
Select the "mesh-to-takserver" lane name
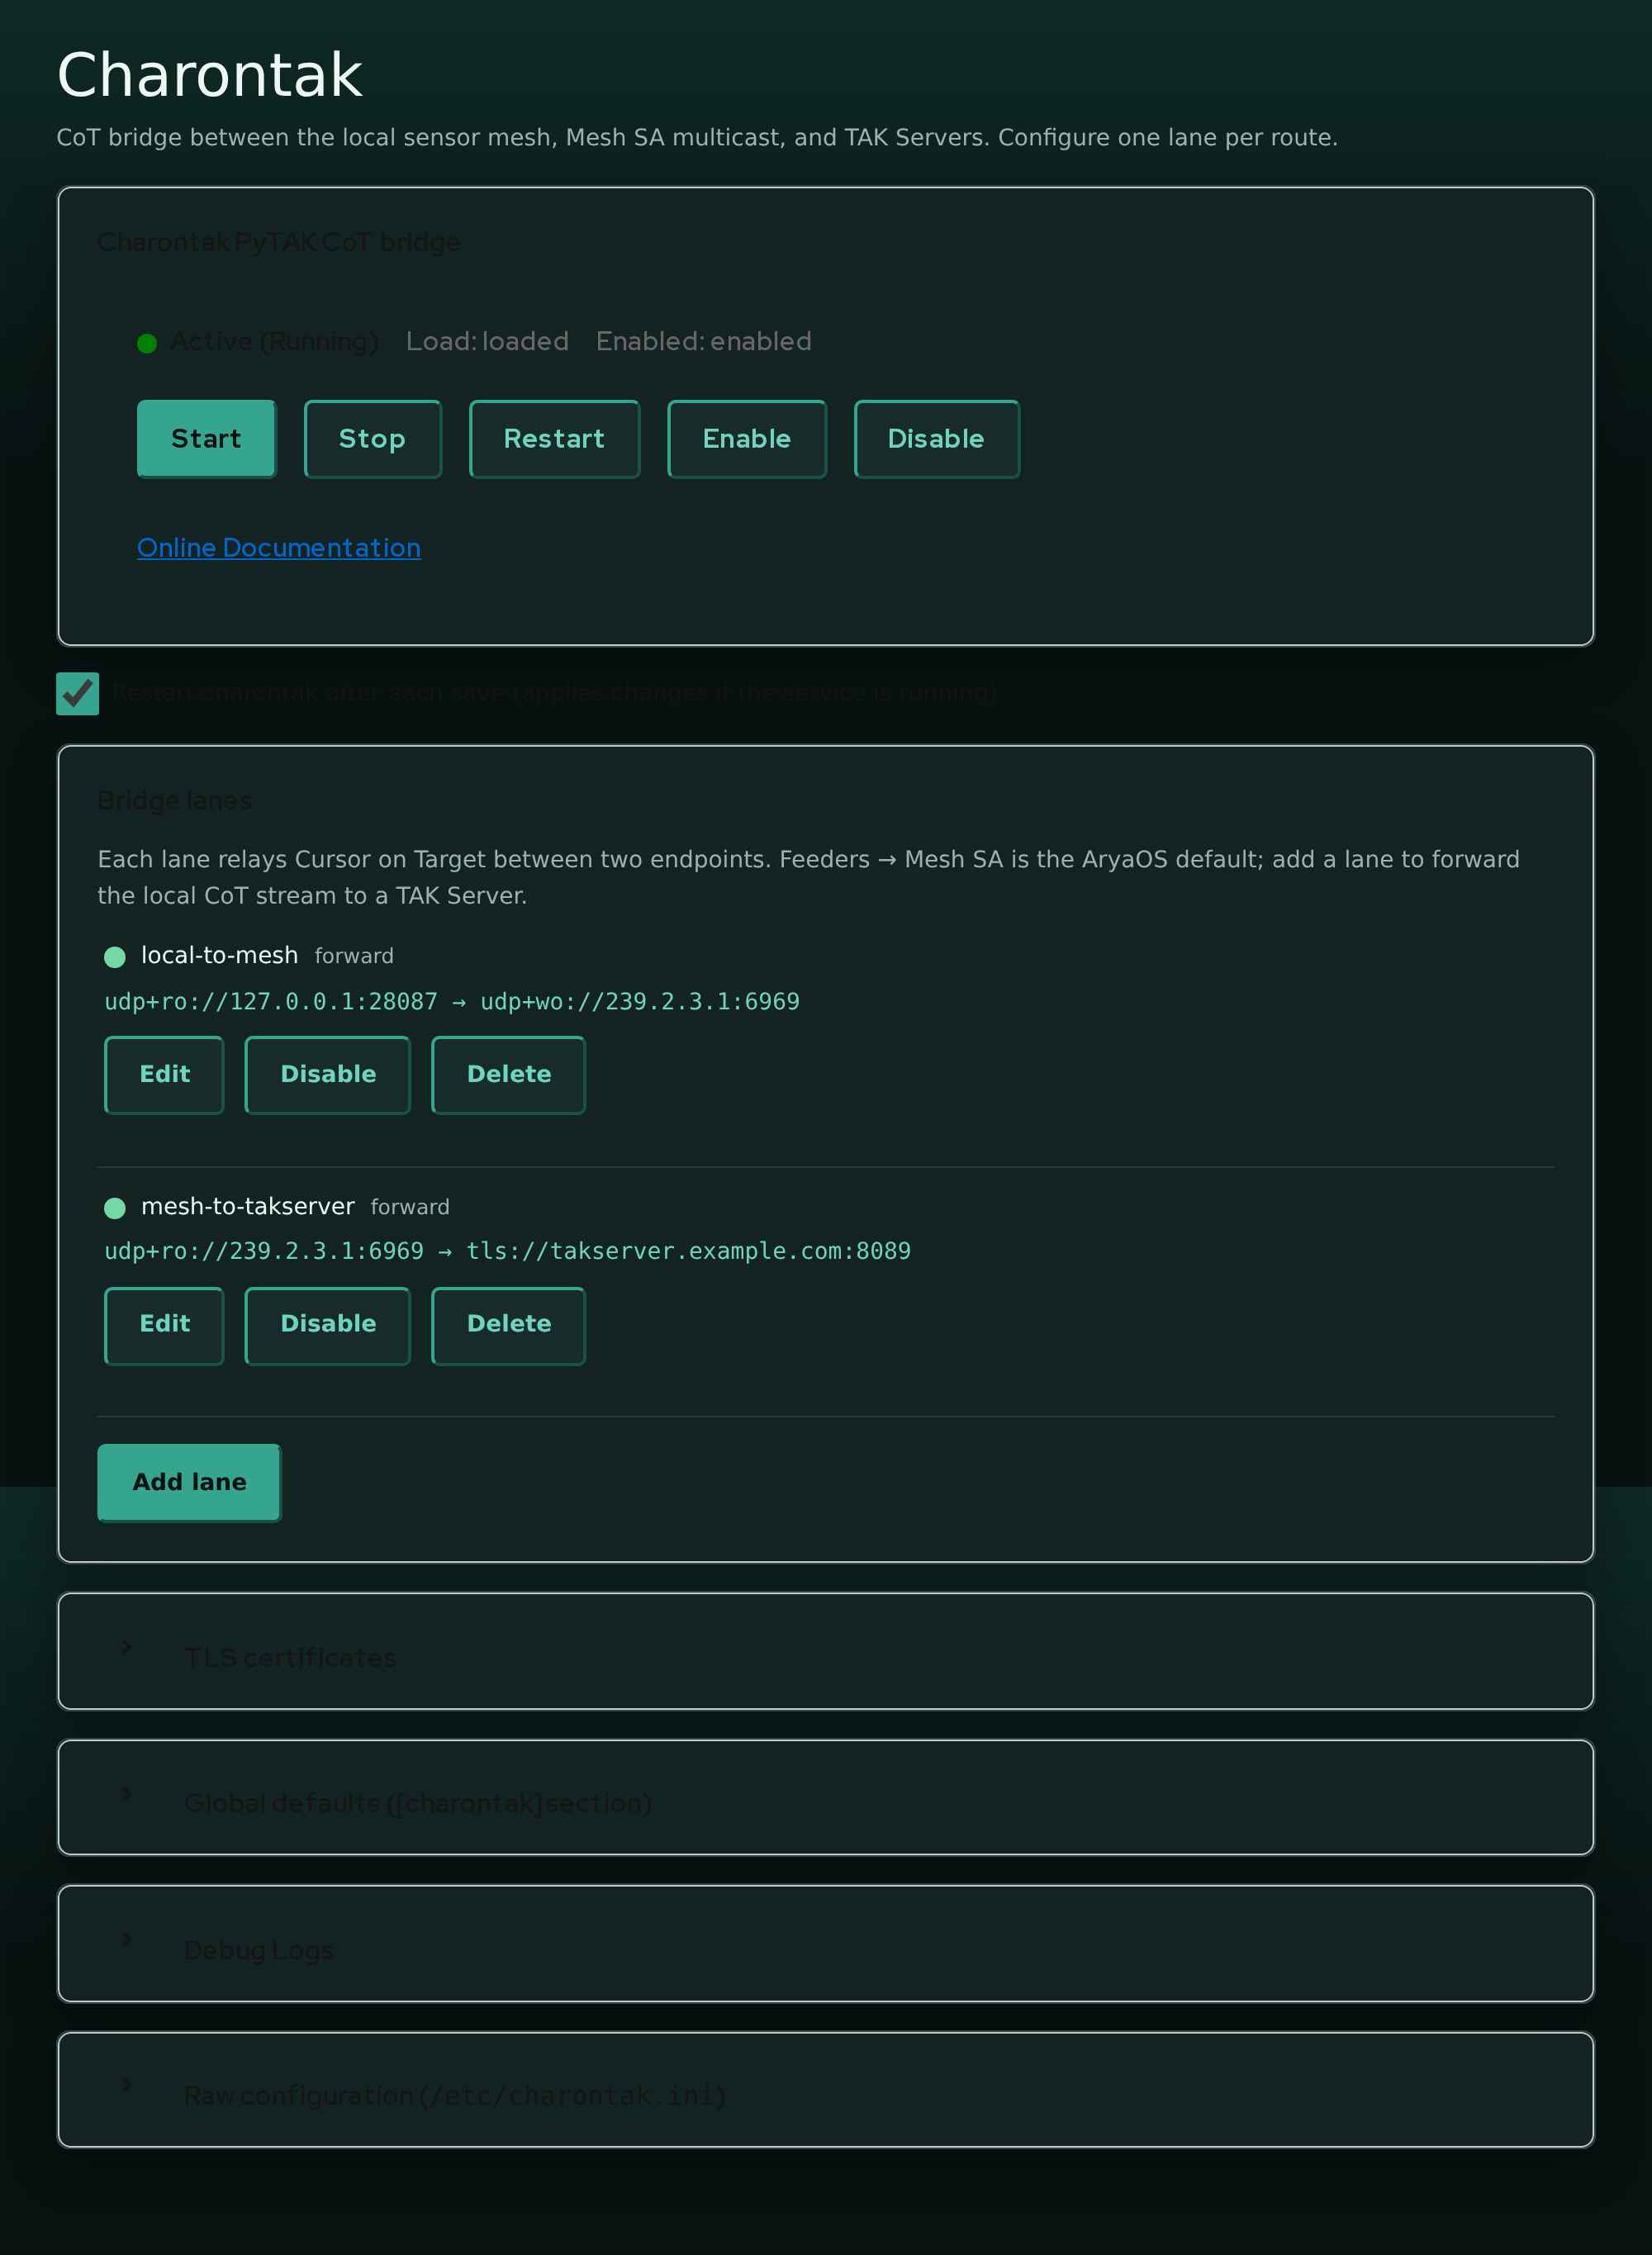coord(248,1206)
